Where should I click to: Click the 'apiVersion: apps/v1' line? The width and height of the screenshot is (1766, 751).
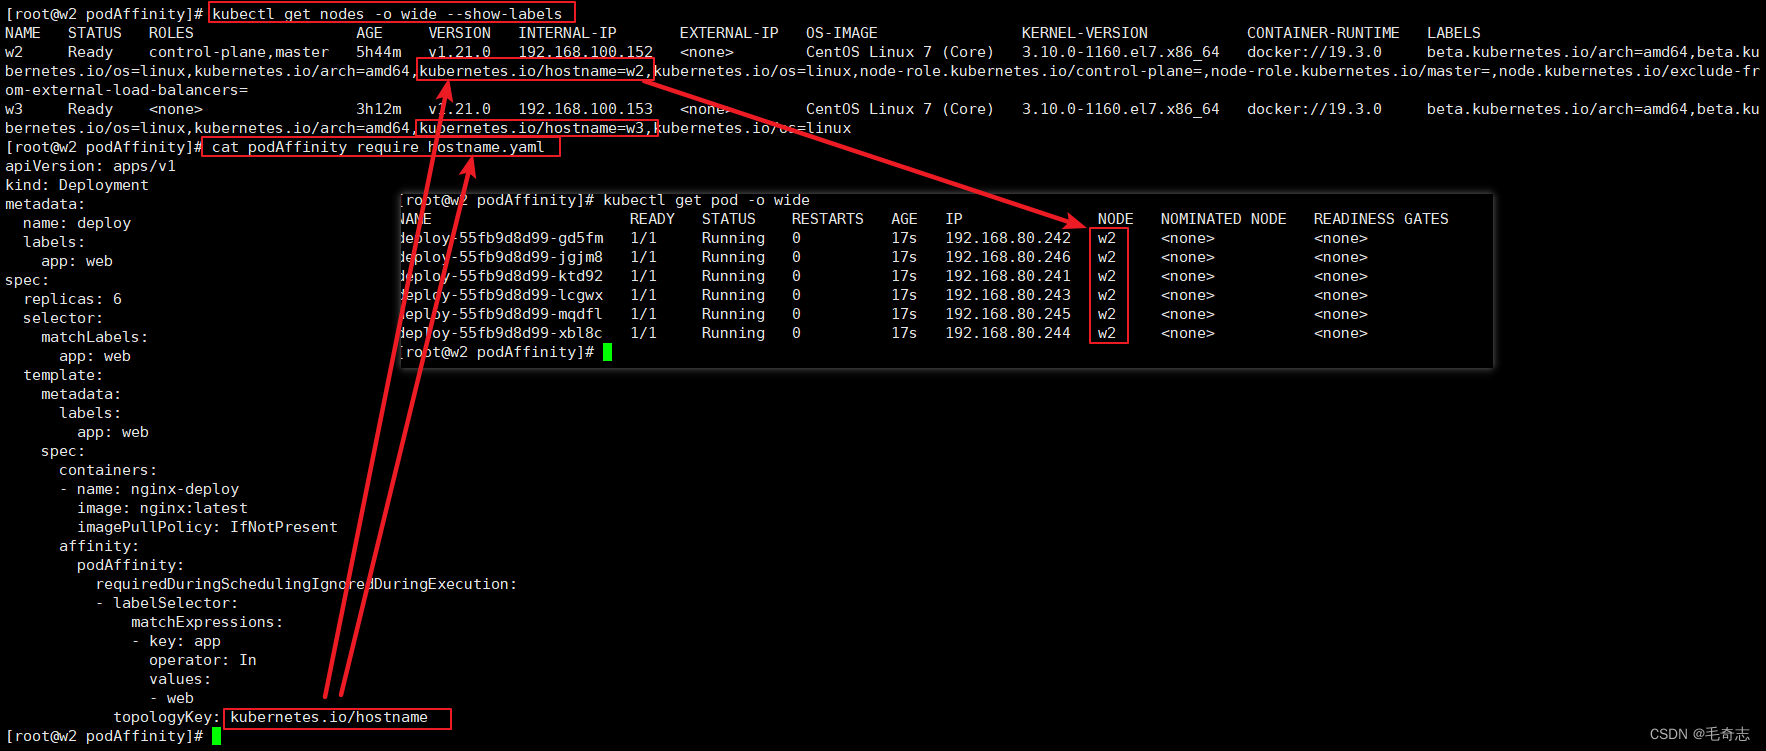point(90,166)
